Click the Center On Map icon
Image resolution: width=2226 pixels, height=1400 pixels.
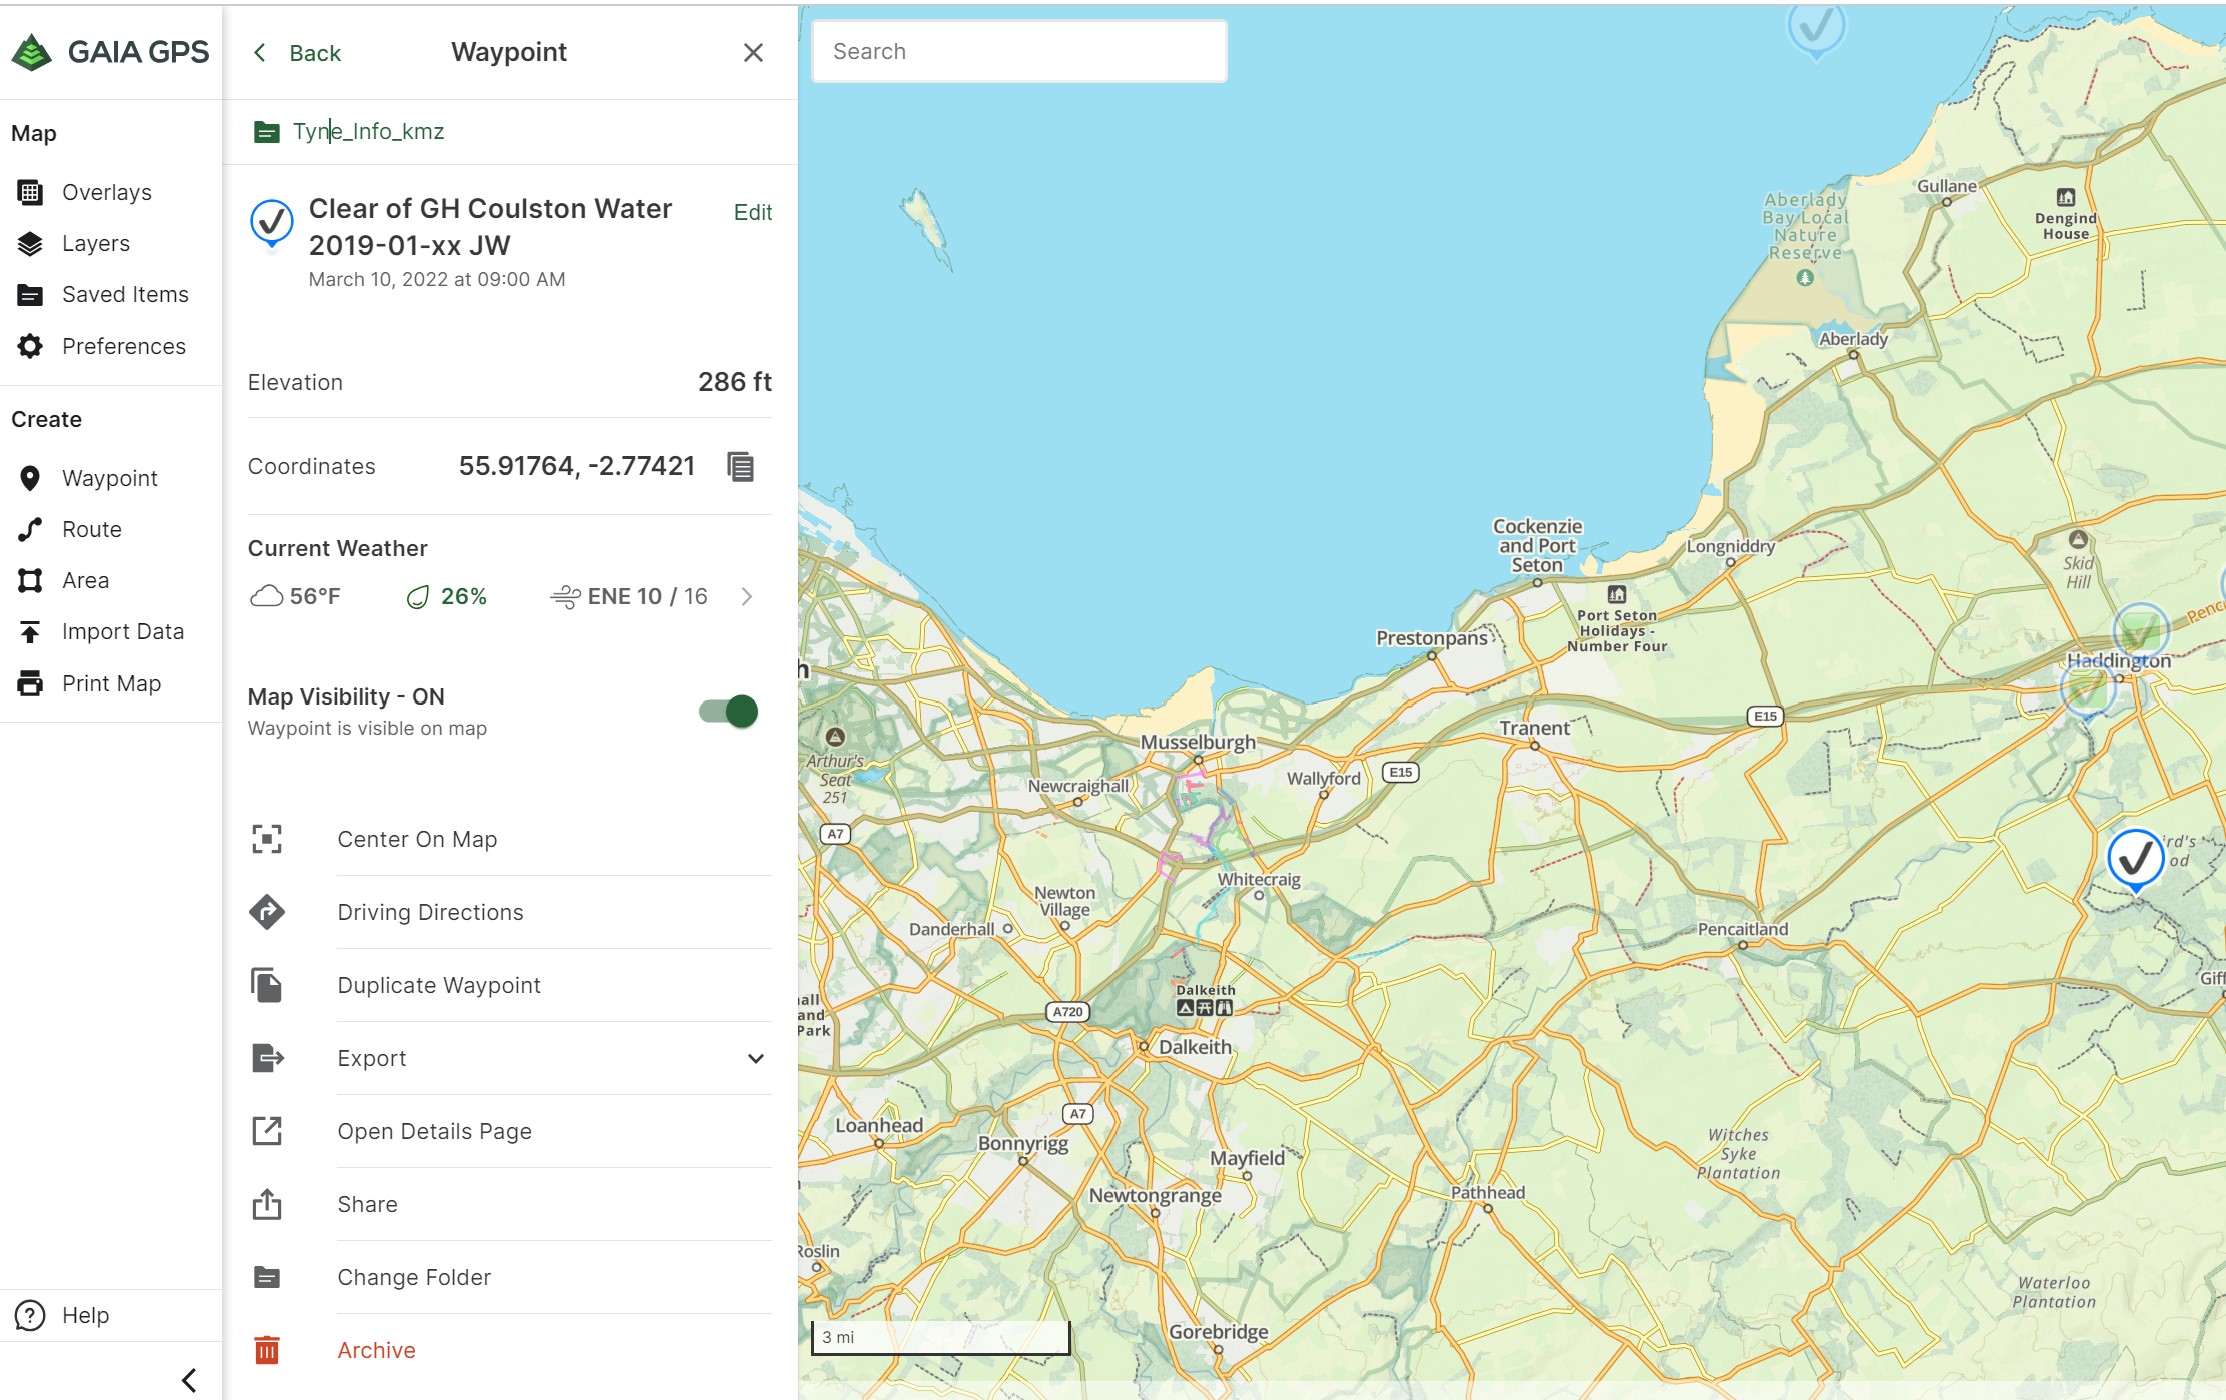pos(267,839)
